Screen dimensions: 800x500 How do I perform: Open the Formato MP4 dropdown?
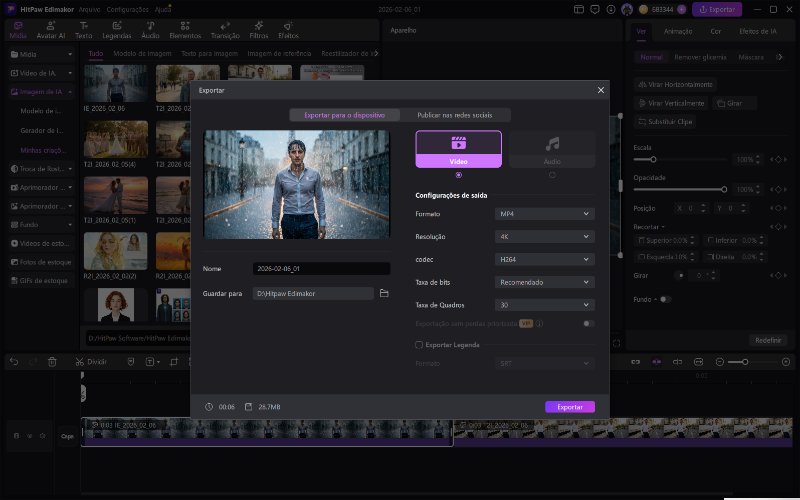coord(545,214)
